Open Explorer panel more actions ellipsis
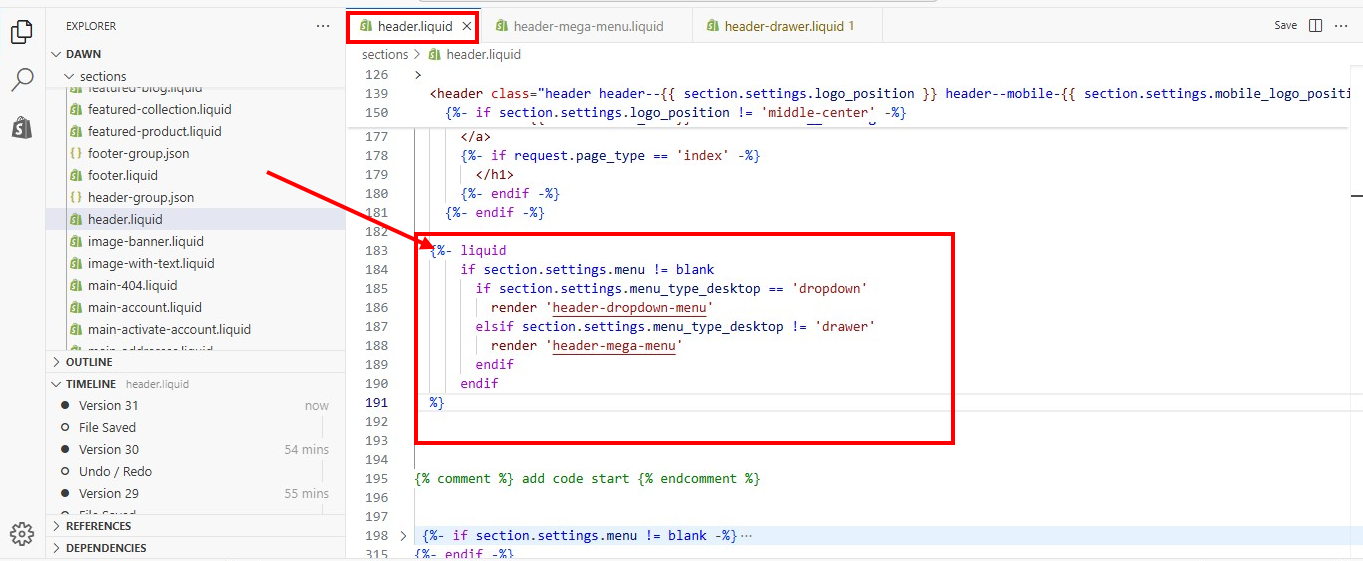Screen dimensions: 1363x561 tap(322, 26)
